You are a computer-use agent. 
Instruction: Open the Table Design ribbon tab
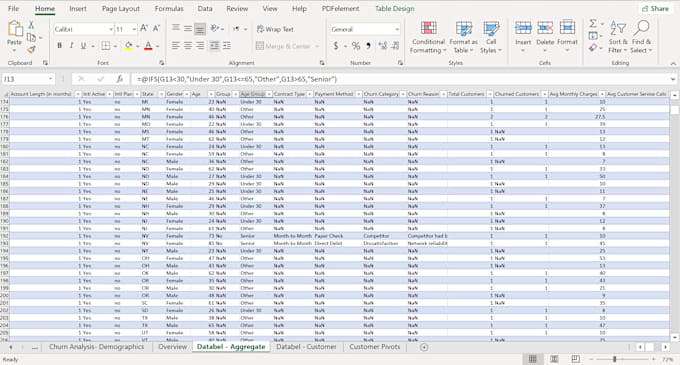[x=394, y=9]
